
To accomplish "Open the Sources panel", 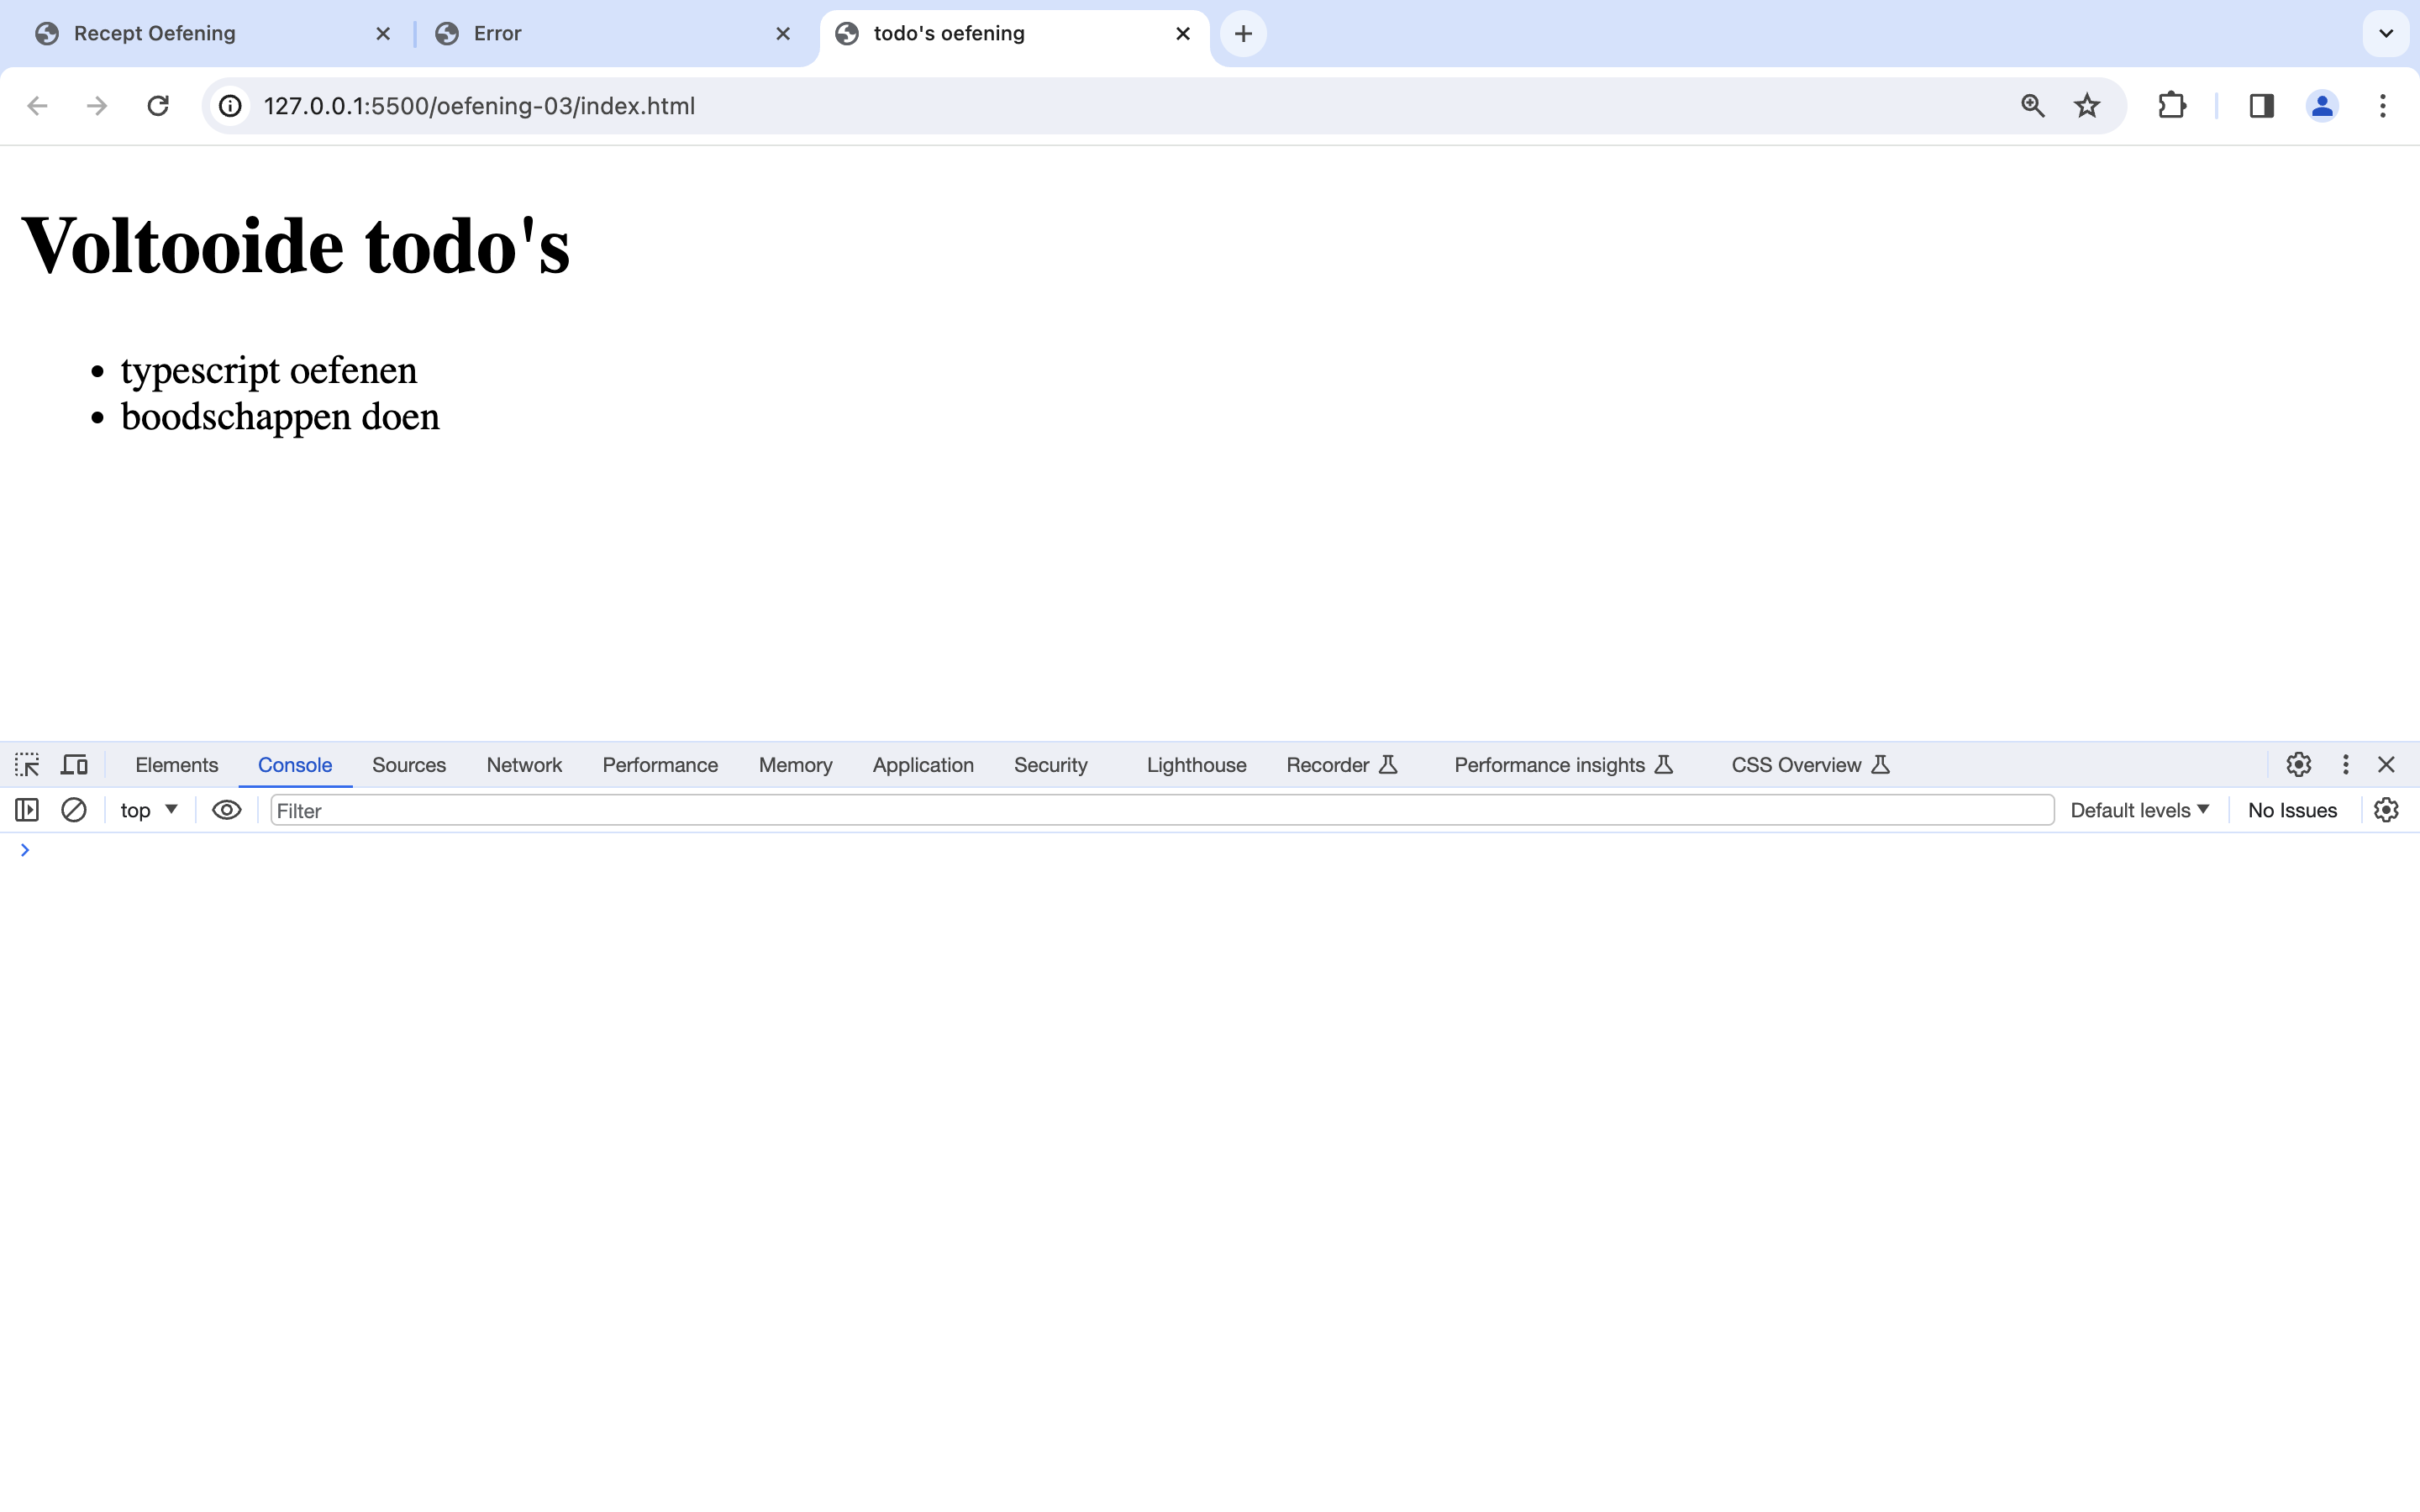I will 409,765.
